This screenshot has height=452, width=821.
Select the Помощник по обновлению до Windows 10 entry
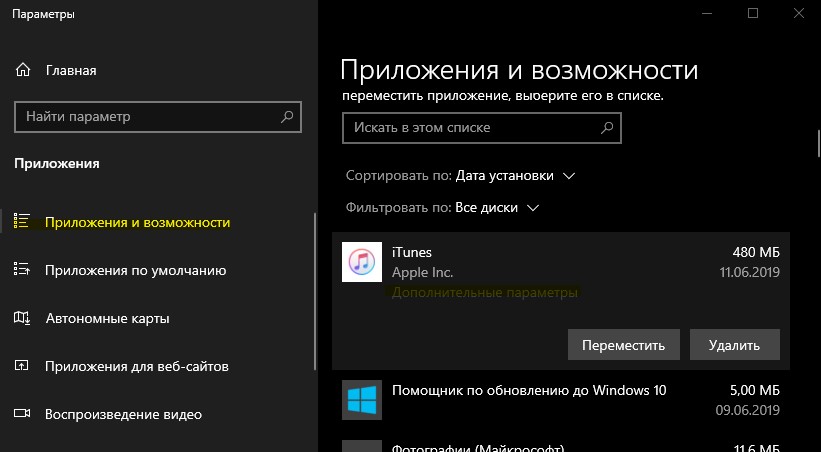[561, 400]
